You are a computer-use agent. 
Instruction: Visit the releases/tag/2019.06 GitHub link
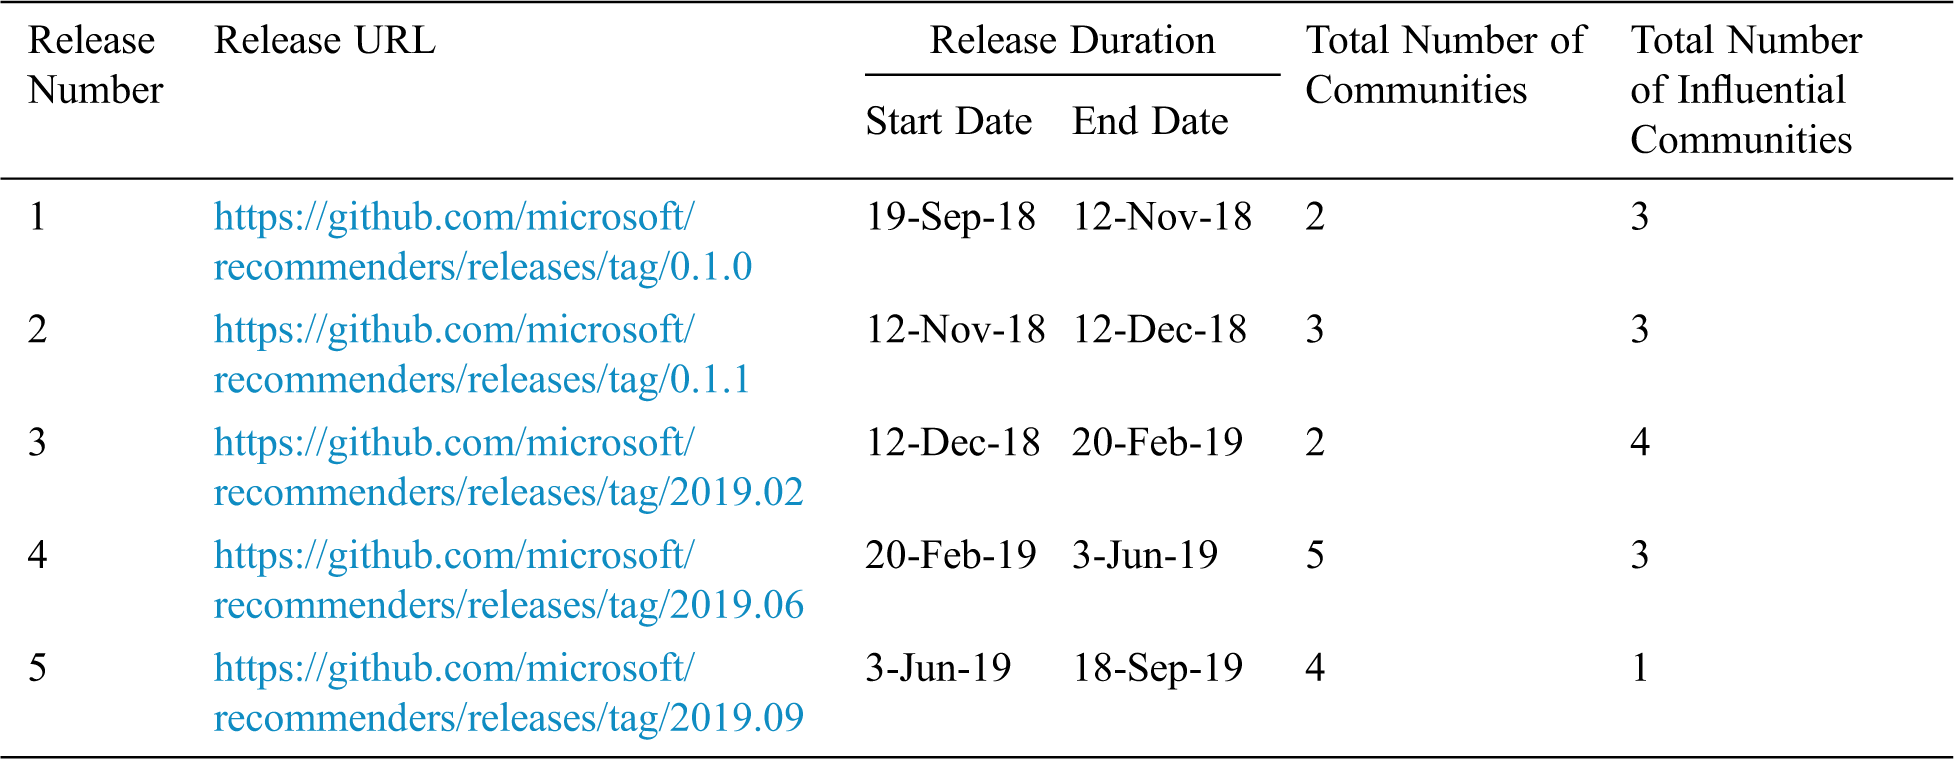click(x=508, y=581)
